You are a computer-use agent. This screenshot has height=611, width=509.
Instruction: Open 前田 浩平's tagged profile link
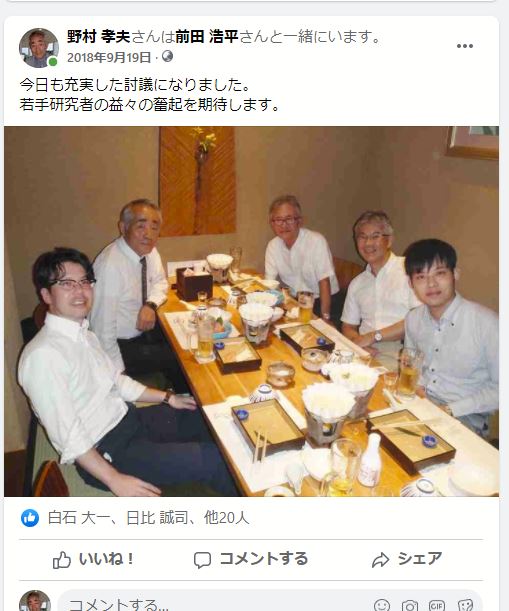207,37
